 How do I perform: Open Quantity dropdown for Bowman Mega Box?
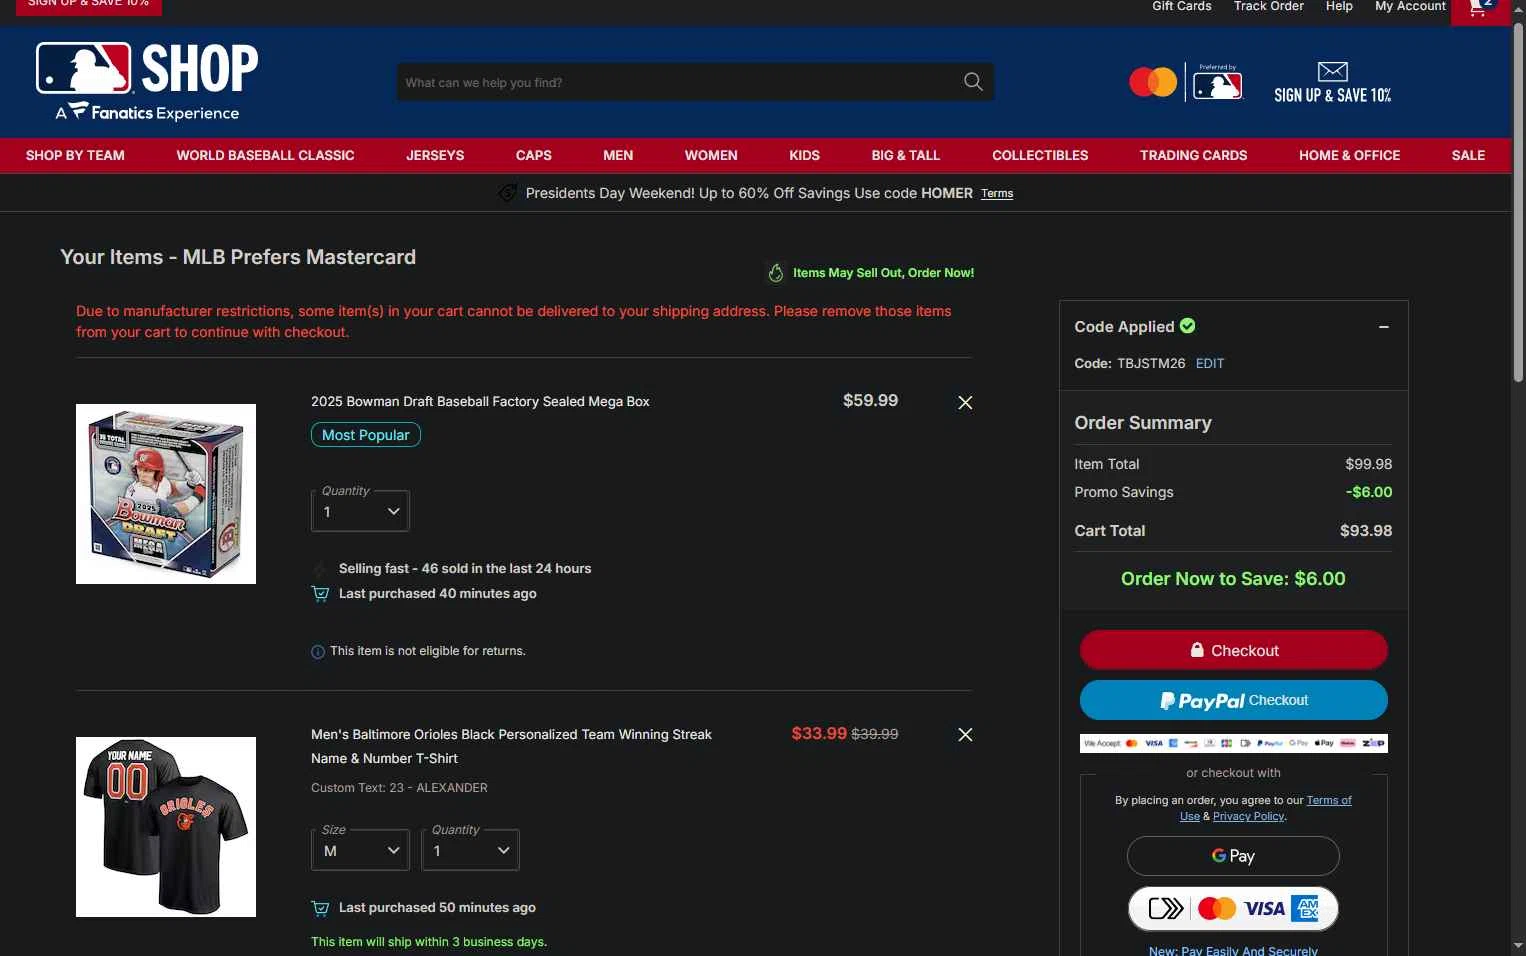coord(360,511)
